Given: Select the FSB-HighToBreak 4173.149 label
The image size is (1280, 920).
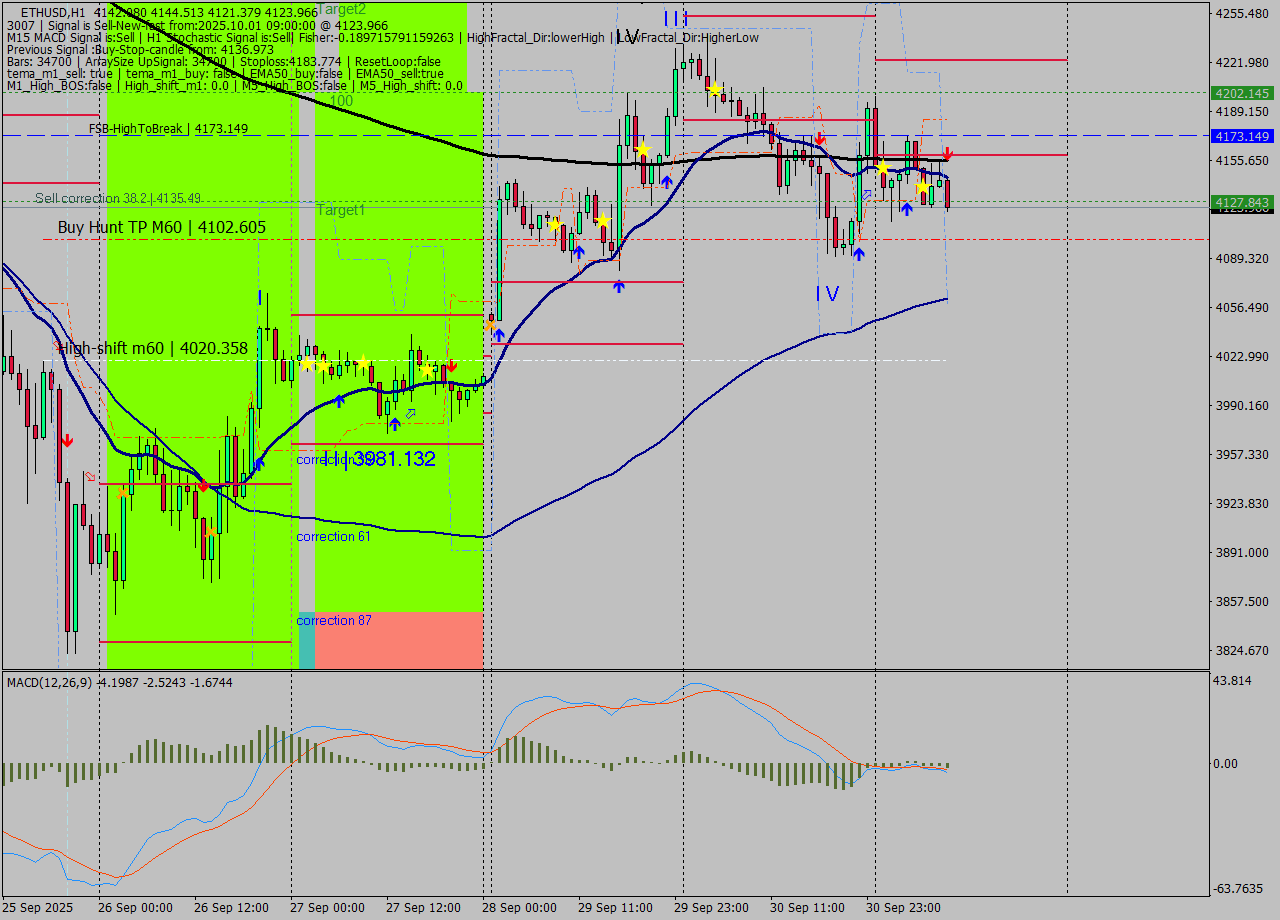Looking at the screenshot, I should 168,129.
